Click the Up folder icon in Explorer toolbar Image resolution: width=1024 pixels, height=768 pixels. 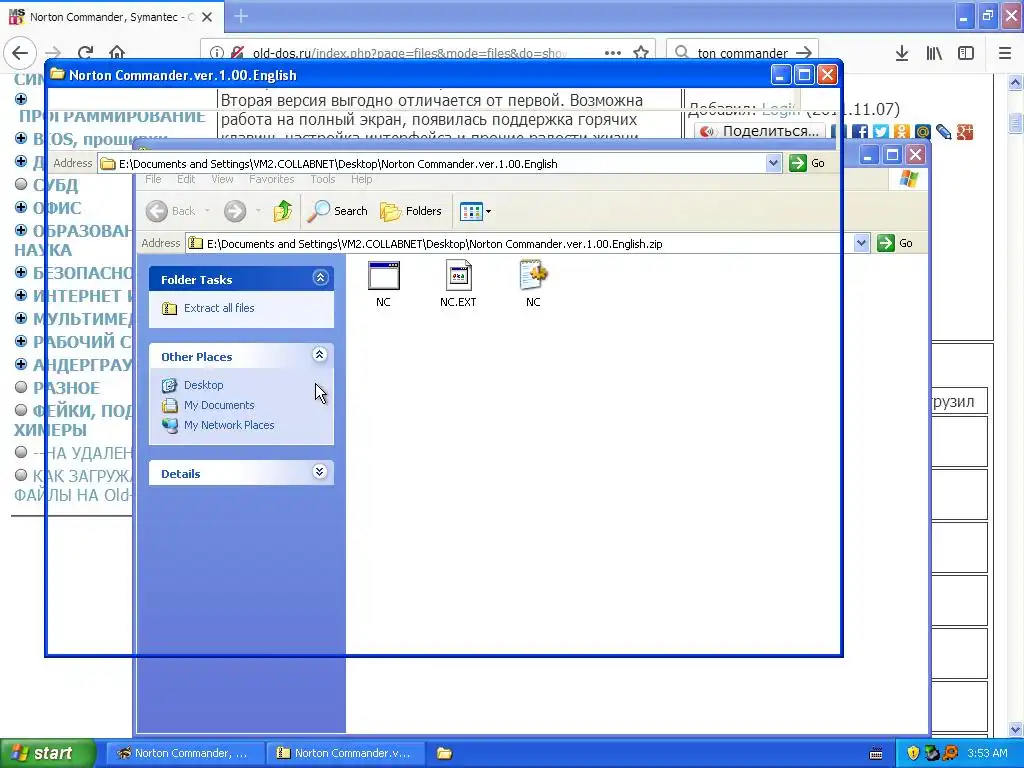(x=283, y=211)
